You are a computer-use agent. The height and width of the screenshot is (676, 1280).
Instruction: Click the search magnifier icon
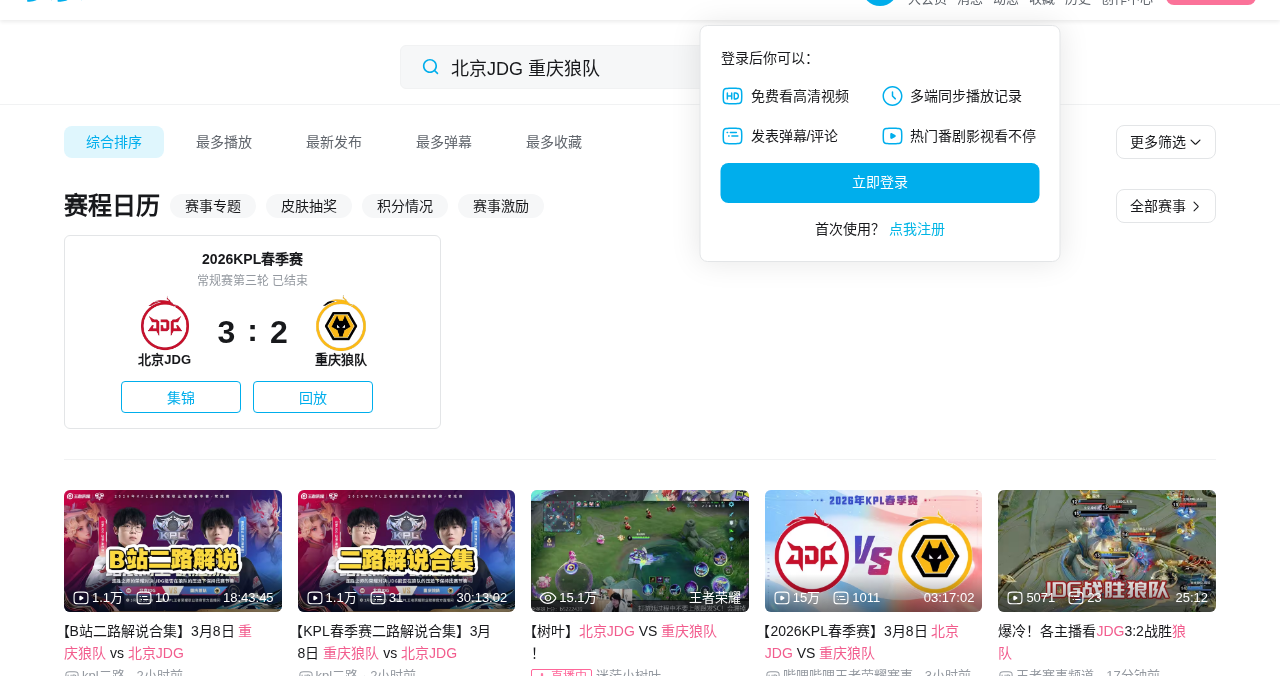click(431, 67)
